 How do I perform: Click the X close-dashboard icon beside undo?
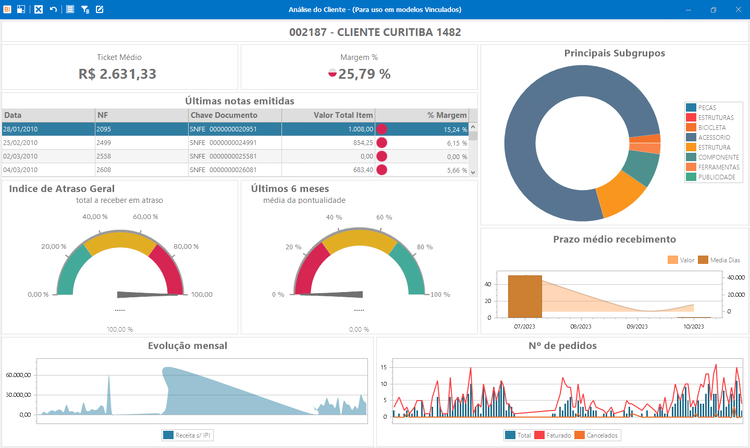point(39,9)
